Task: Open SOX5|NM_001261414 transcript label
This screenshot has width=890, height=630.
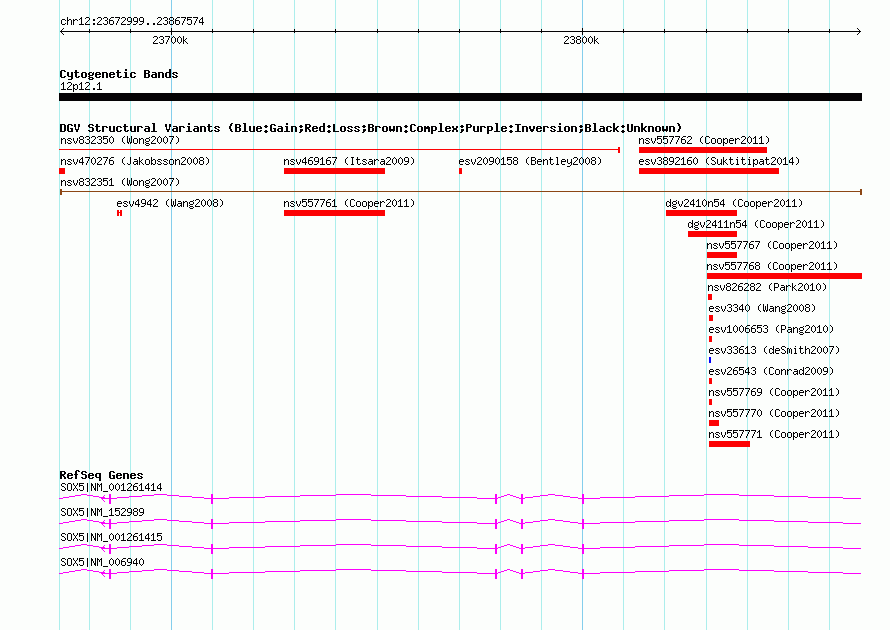Action: pyautogui.click(x=111, y=488)
